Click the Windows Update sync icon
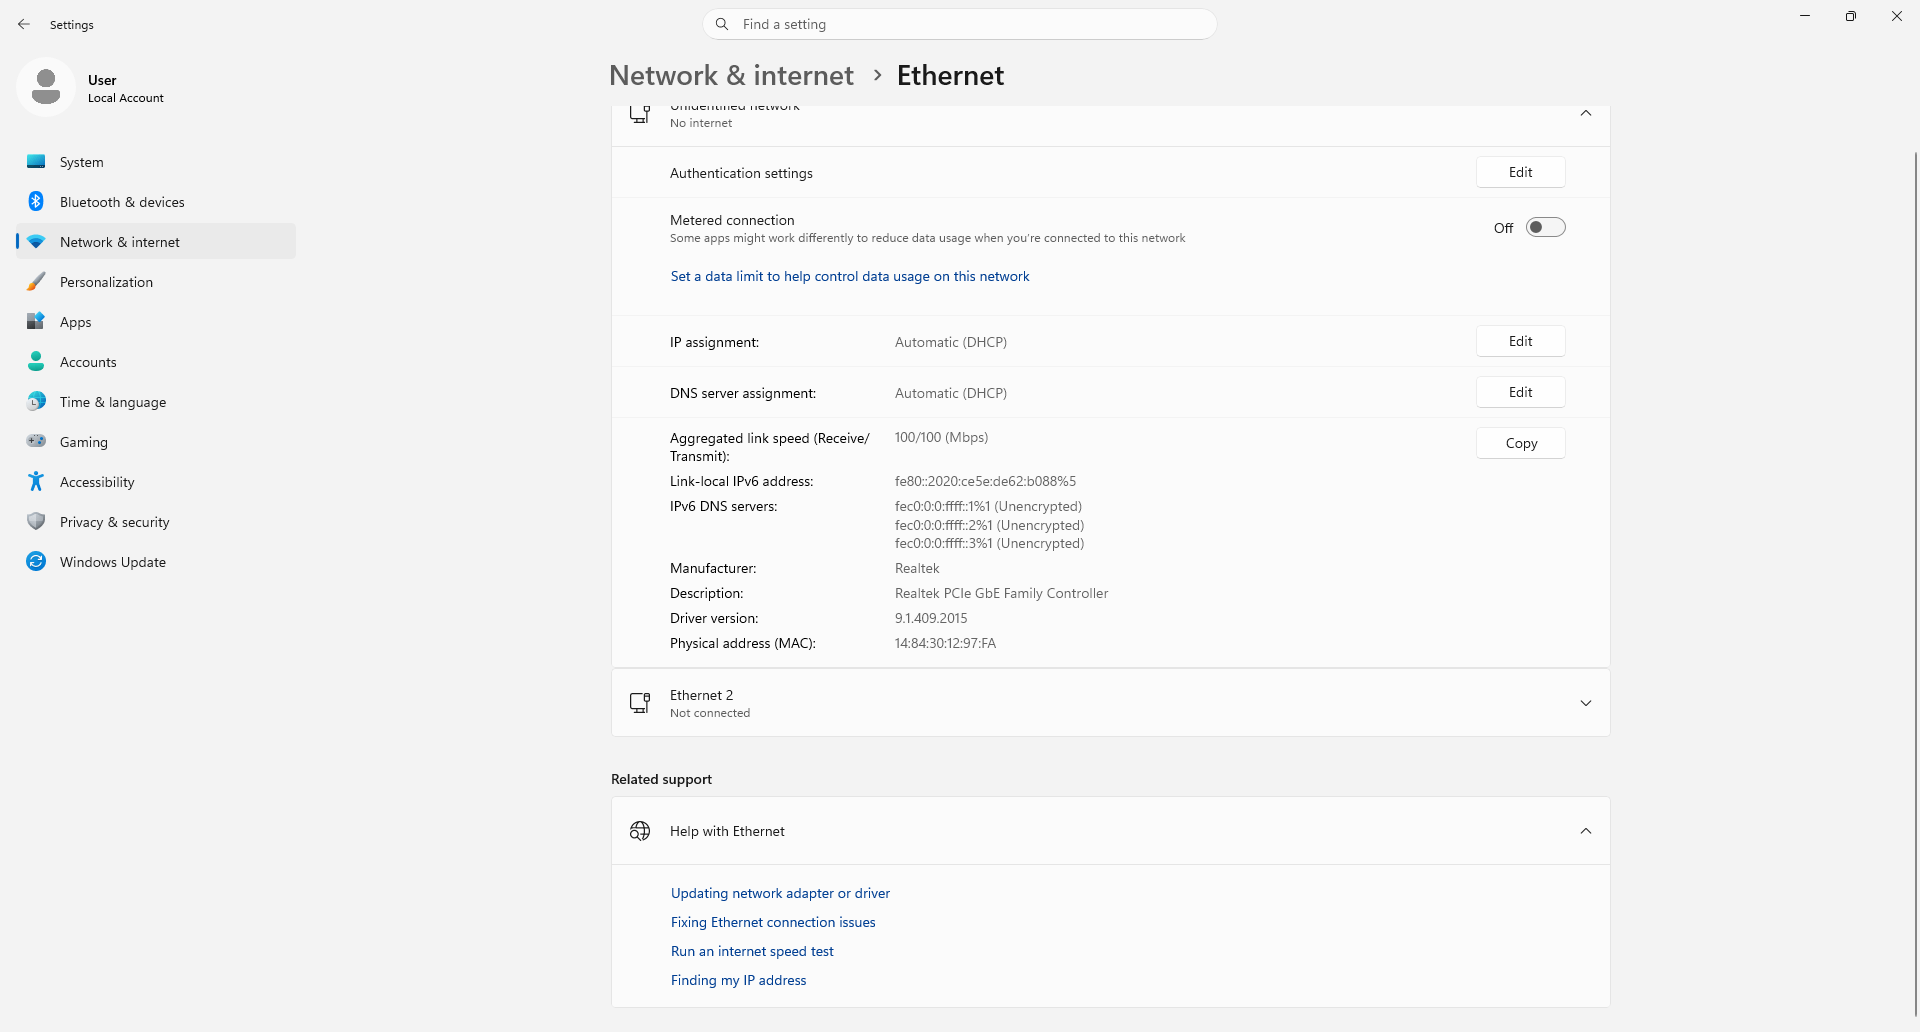Viewport: 1920px width, 1032px height. (x=36, y=562)
